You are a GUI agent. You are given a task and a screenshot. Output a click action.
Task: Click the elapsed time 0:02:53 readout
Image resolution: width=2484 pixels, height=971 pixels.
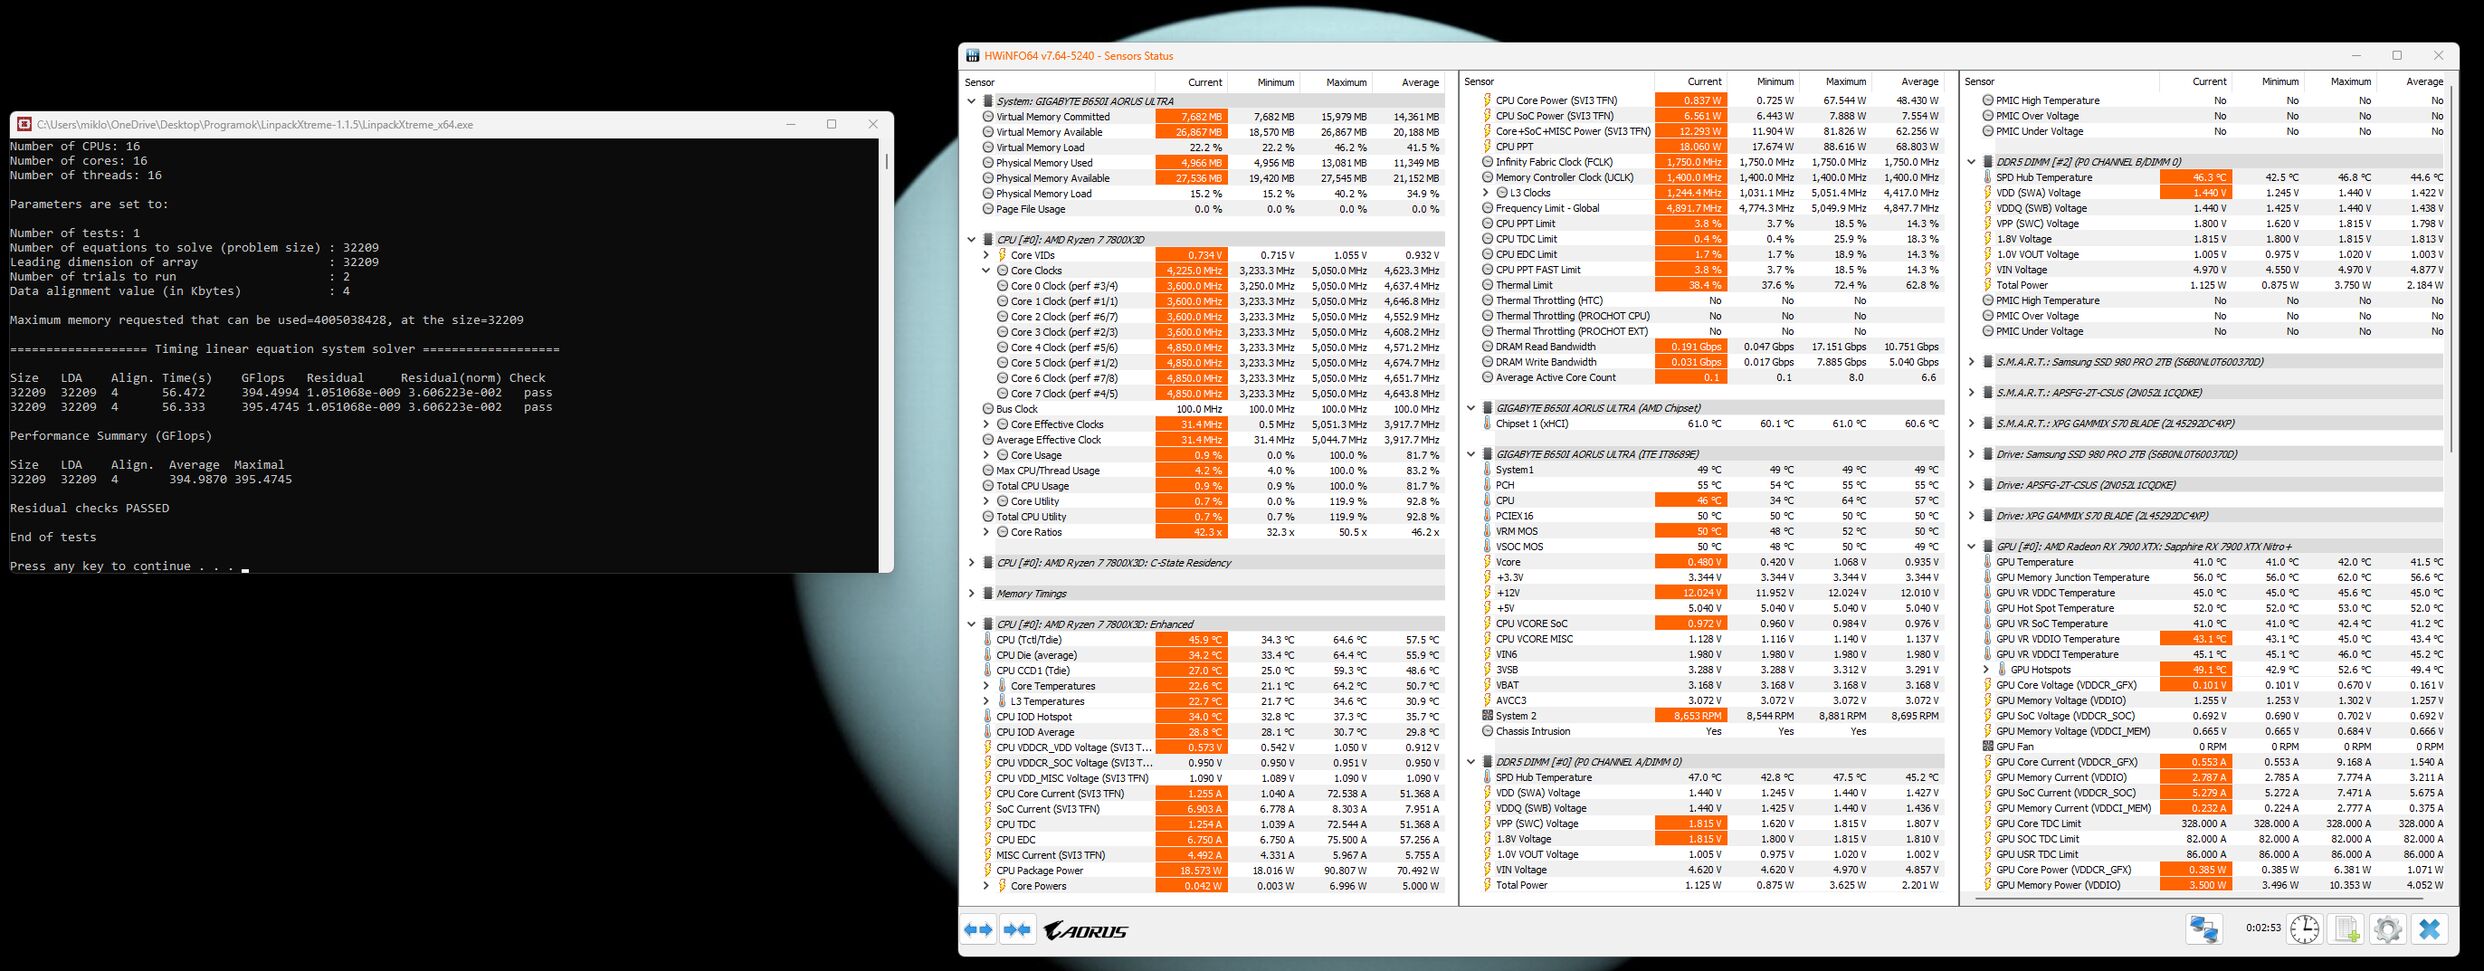(2263, 928)
